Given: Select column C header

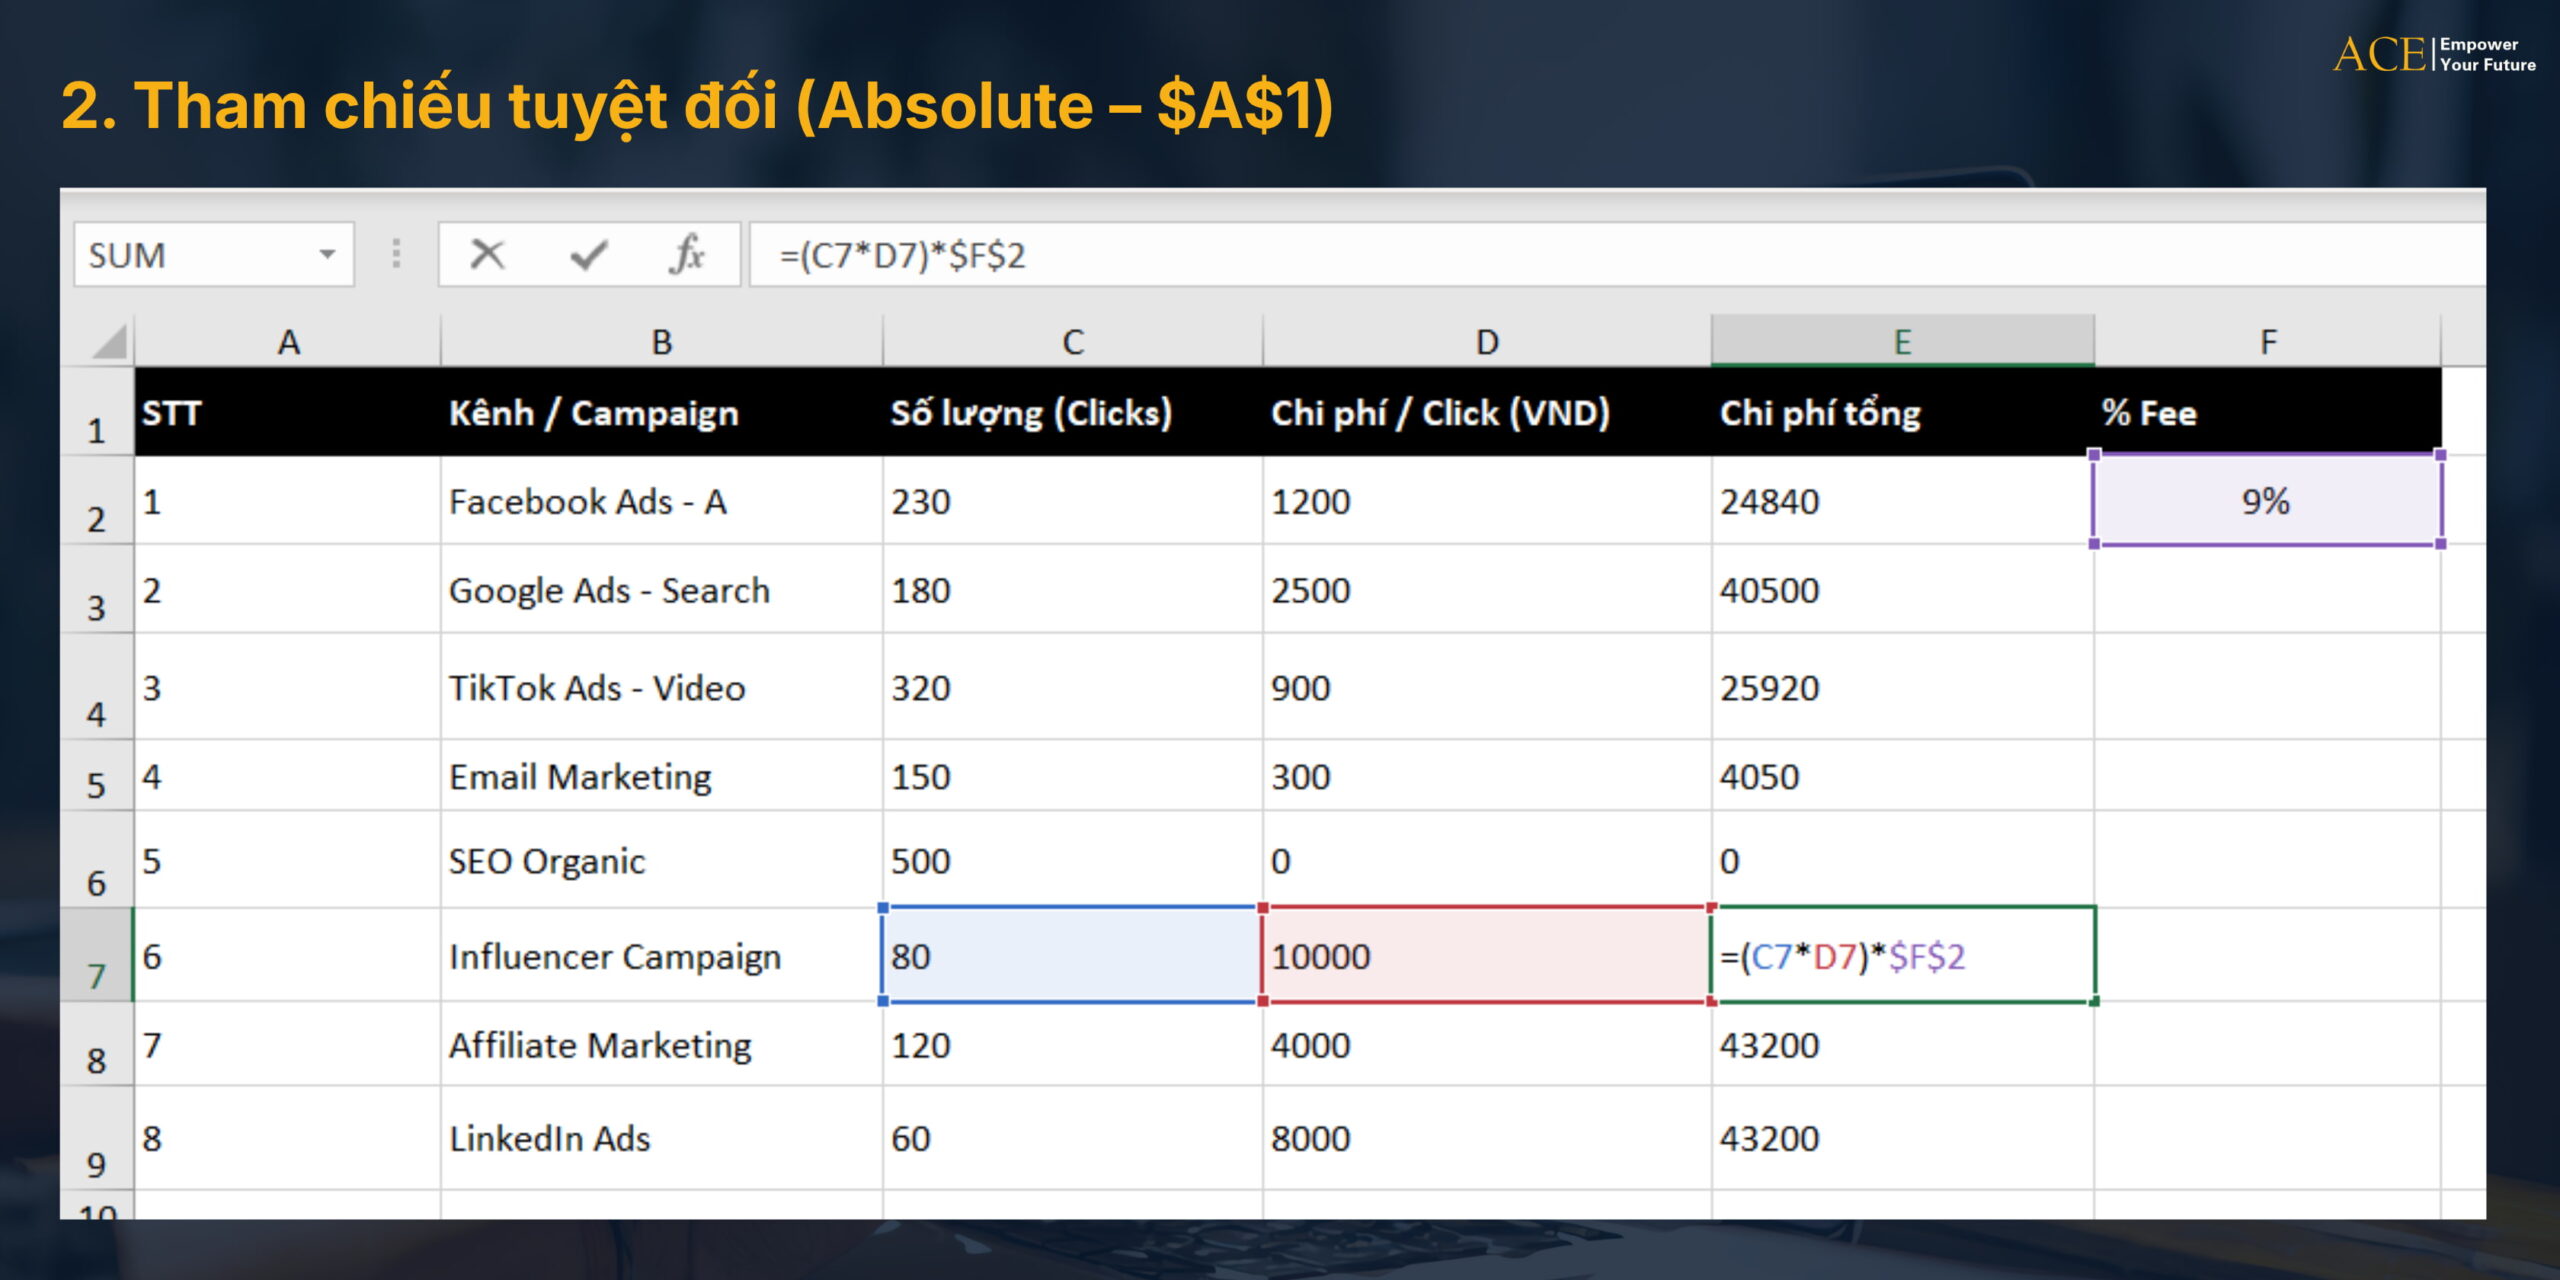Looking at the screenshot, I should tap(1072, 342).
